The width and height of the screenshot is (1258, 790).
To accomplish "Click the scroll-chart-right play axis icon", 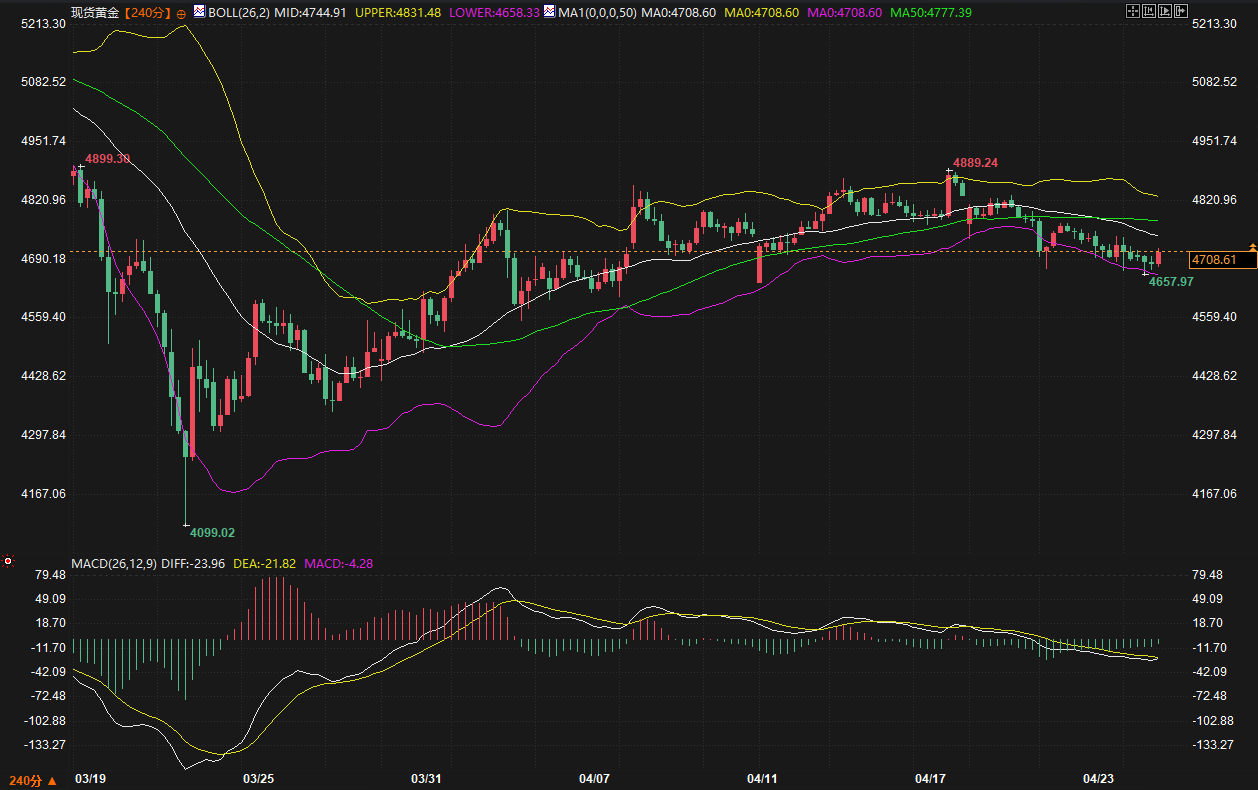I will tap(1165, 11).
